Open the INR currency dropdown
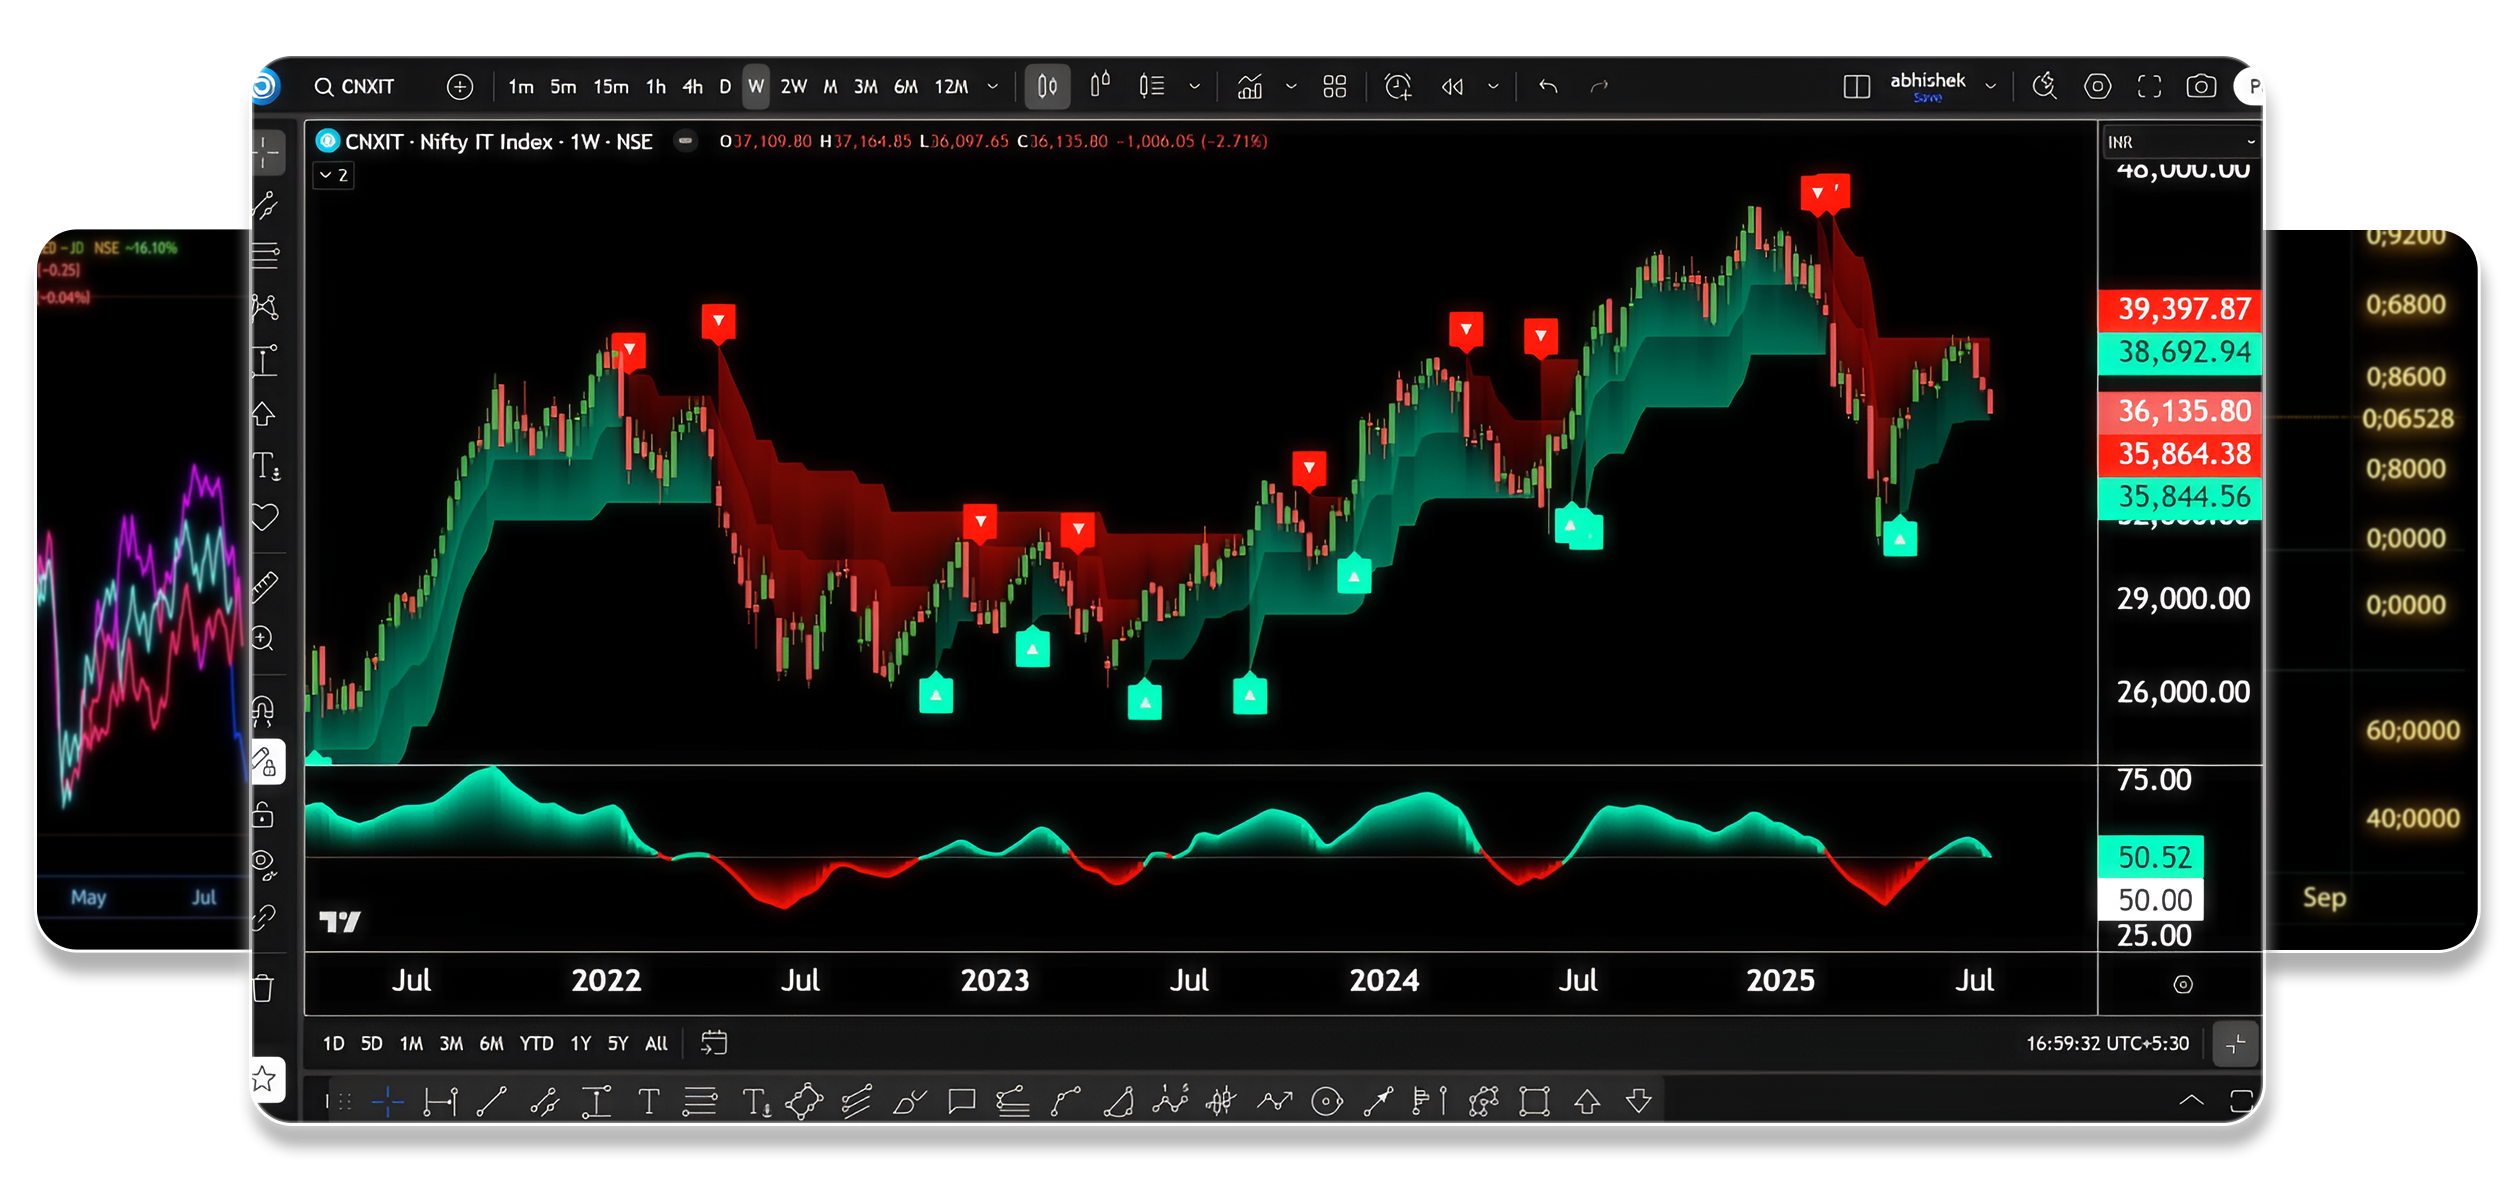The height and width of the screenshot is (1179, 2514). point(2180,142)
